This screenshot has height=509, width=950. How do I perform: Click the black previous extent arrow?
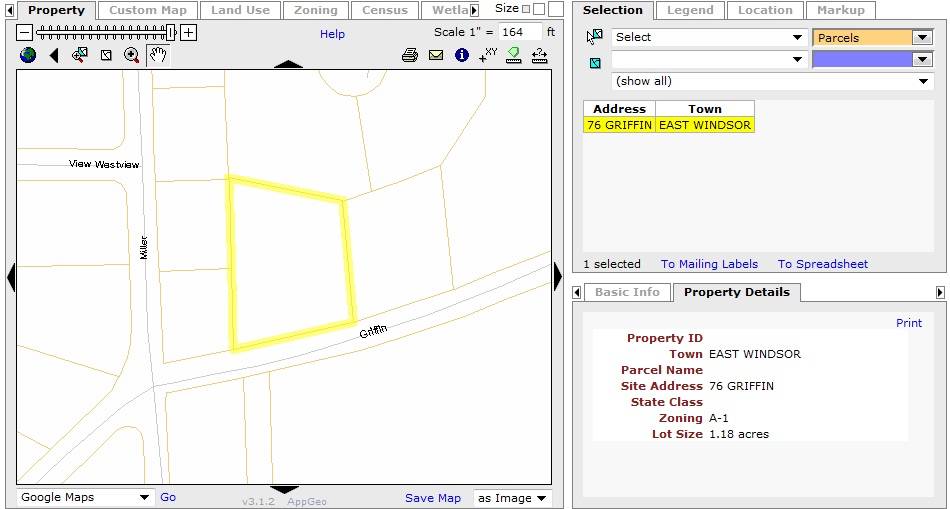click(54, 56)
